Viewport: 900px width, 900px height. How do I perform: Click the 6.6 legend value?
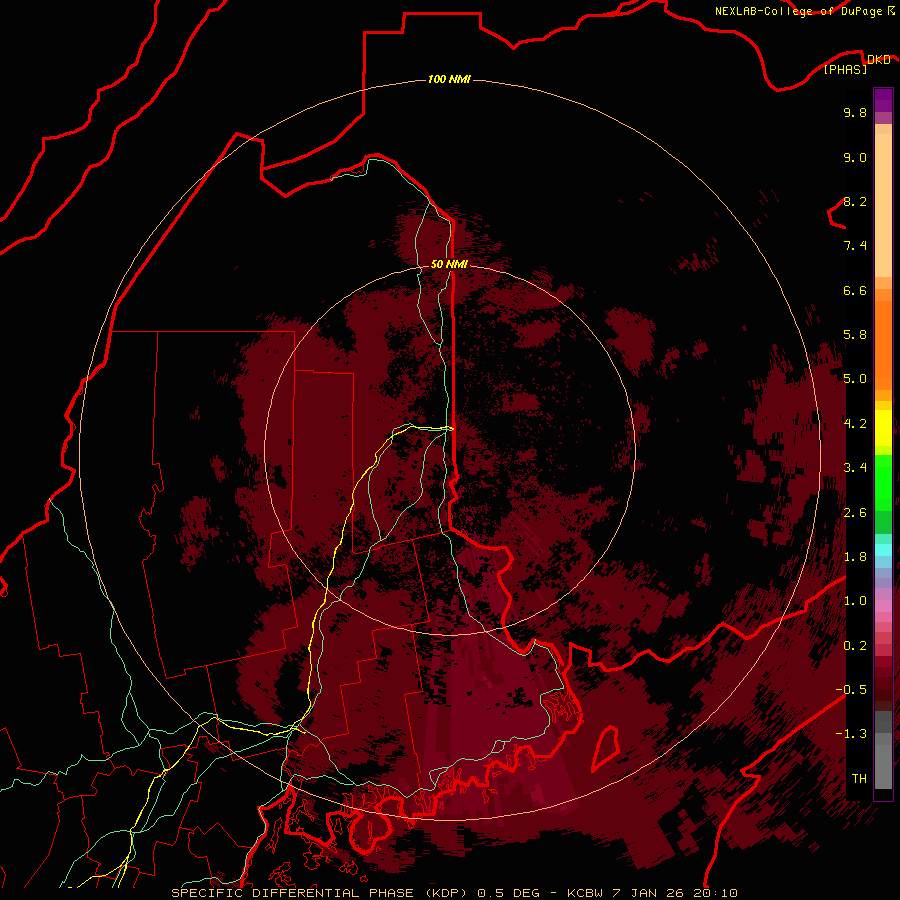click(855, 290)
